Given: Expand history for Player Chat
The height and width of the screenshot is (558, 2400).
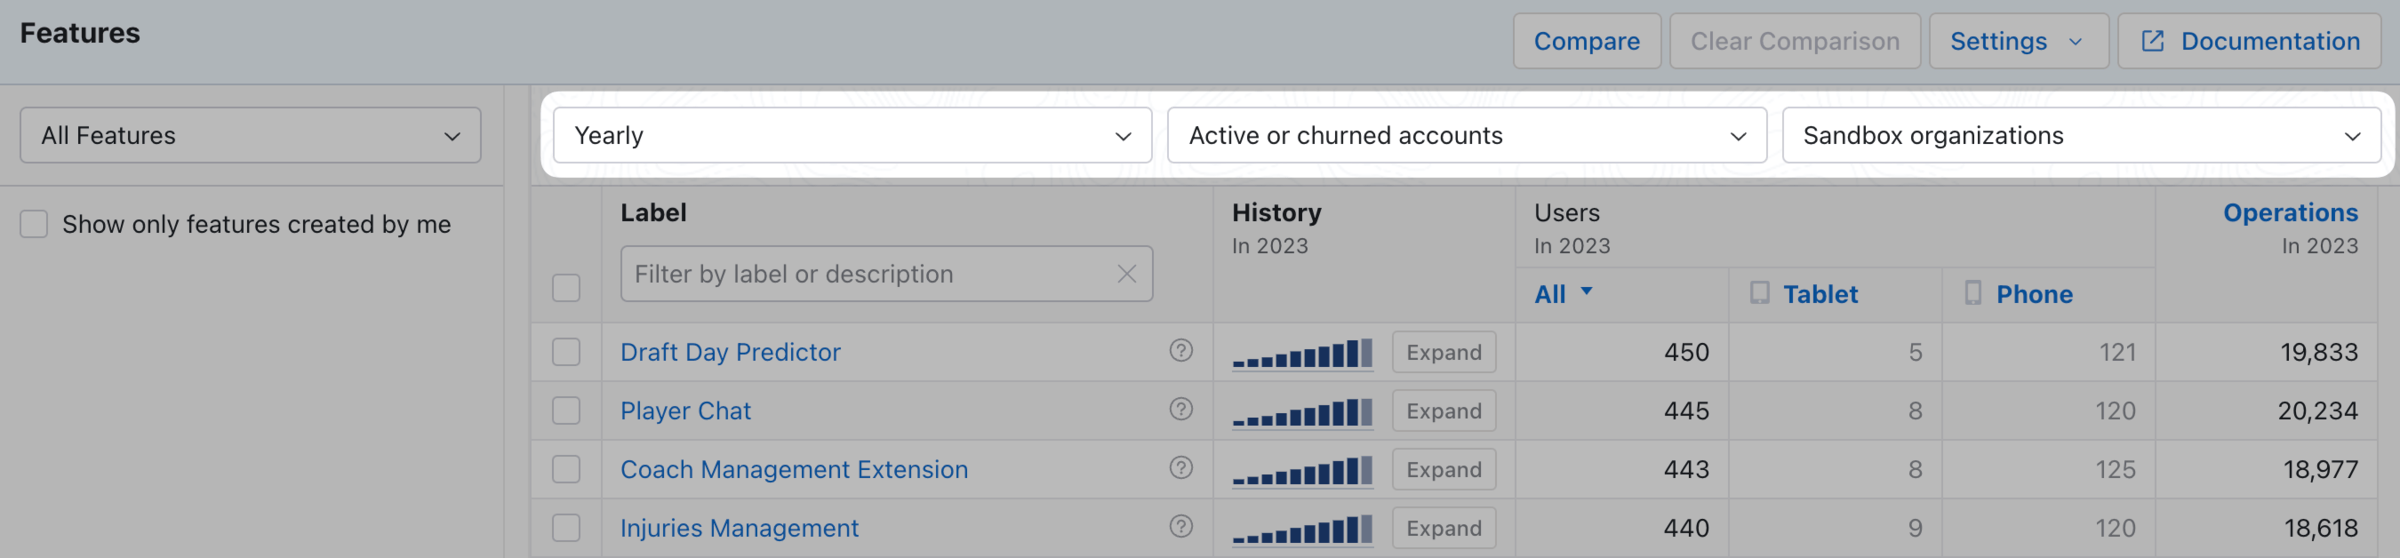Looking at the screenshot, I should tap(1444, 411).
